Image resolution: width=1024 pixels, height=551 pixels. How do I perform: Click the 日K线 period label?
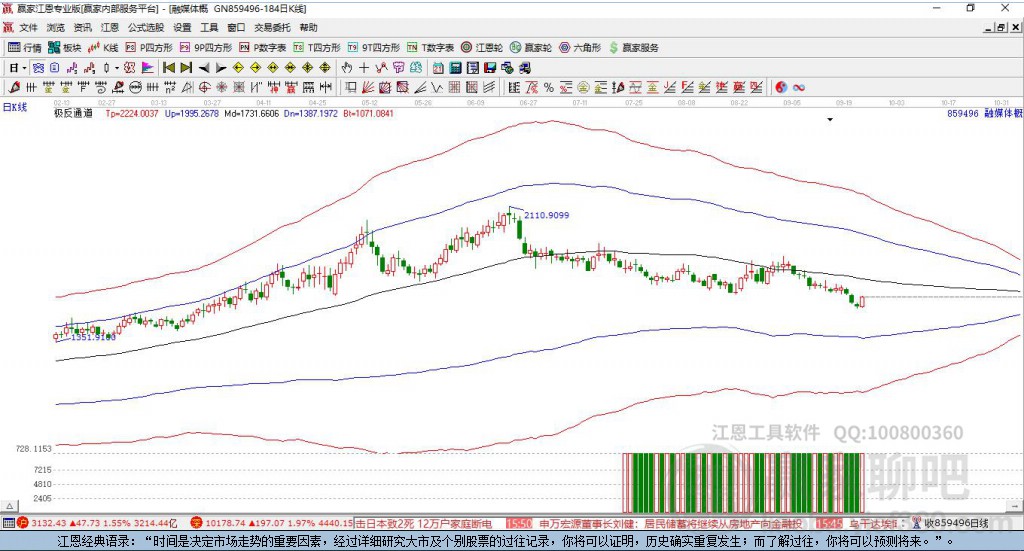click(15, 107)
